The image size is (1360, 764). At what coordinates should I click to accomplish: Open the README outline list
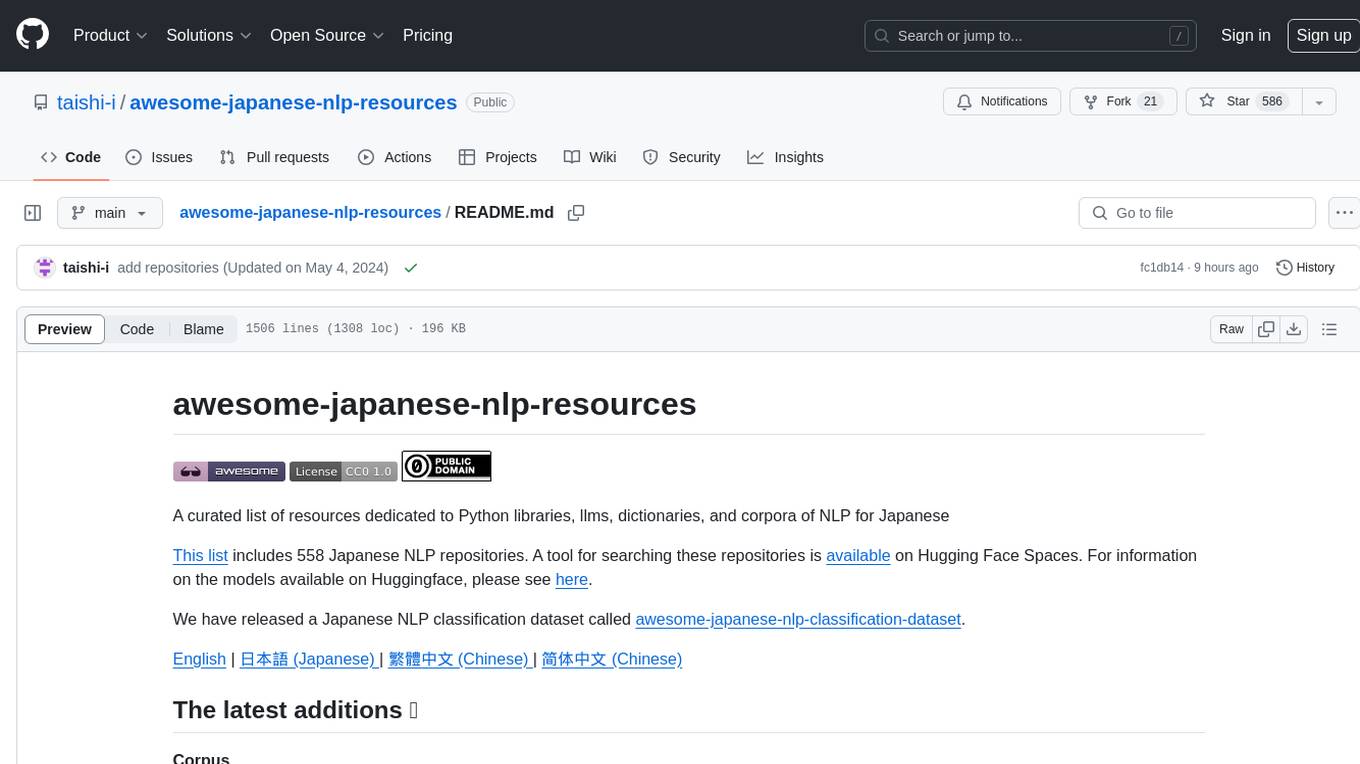[1329, 329]
